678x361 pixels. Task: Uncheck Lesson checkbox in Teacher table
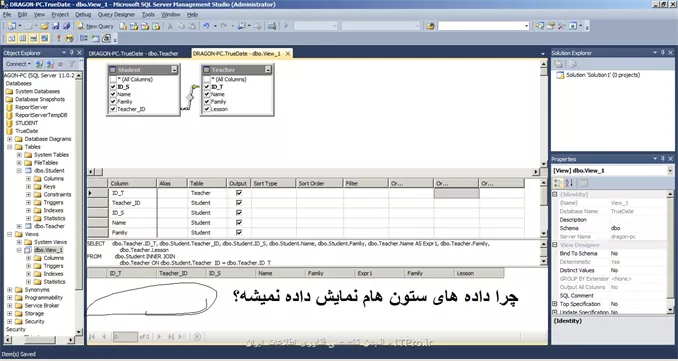(x=207, y=109)
